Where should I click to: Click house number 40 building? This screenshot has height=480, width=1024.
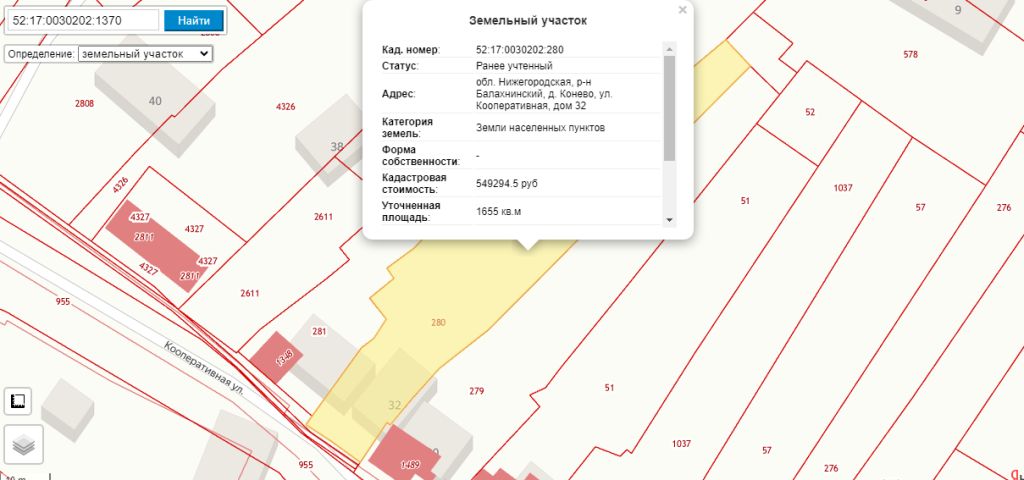point(155,101)
